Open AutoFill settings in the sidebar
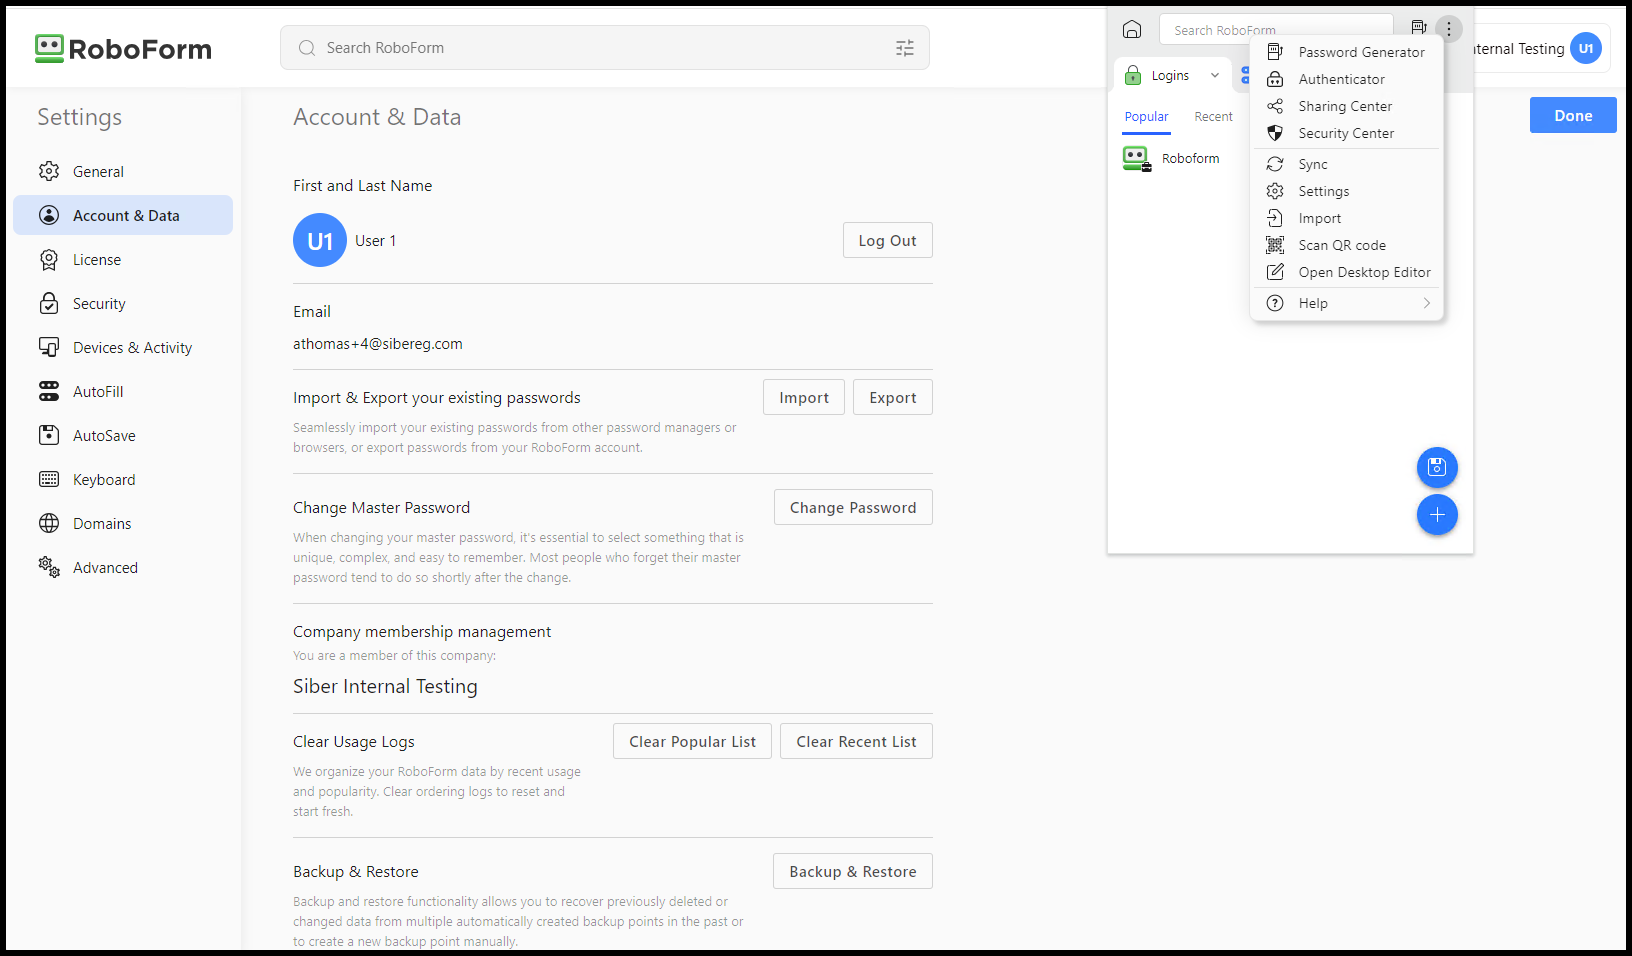Screen dimensions: 1632x956 pyautogui.click(x=98, y=392)
